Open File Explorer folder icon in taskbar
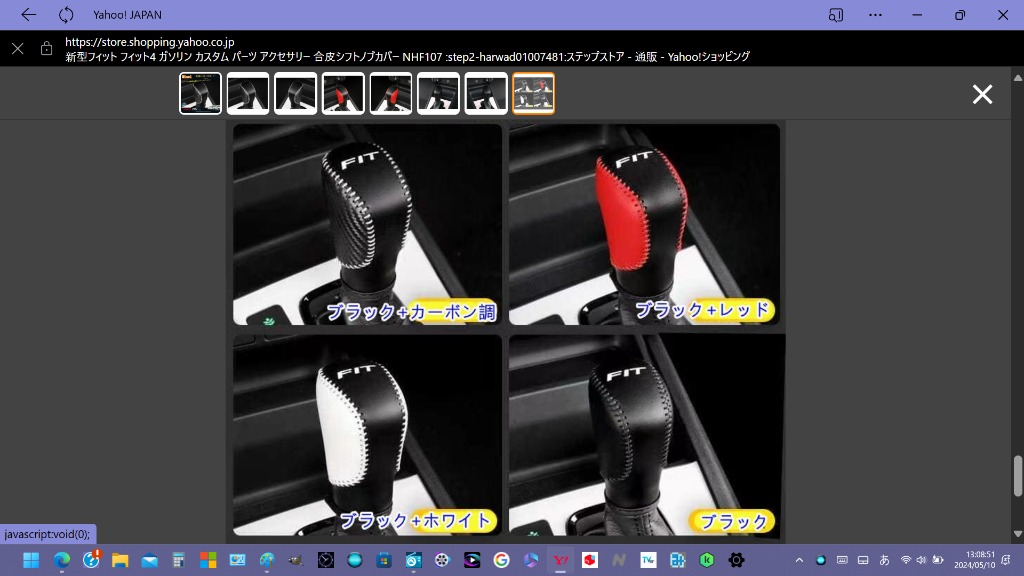1024x576 pixels. coord(120,560)
